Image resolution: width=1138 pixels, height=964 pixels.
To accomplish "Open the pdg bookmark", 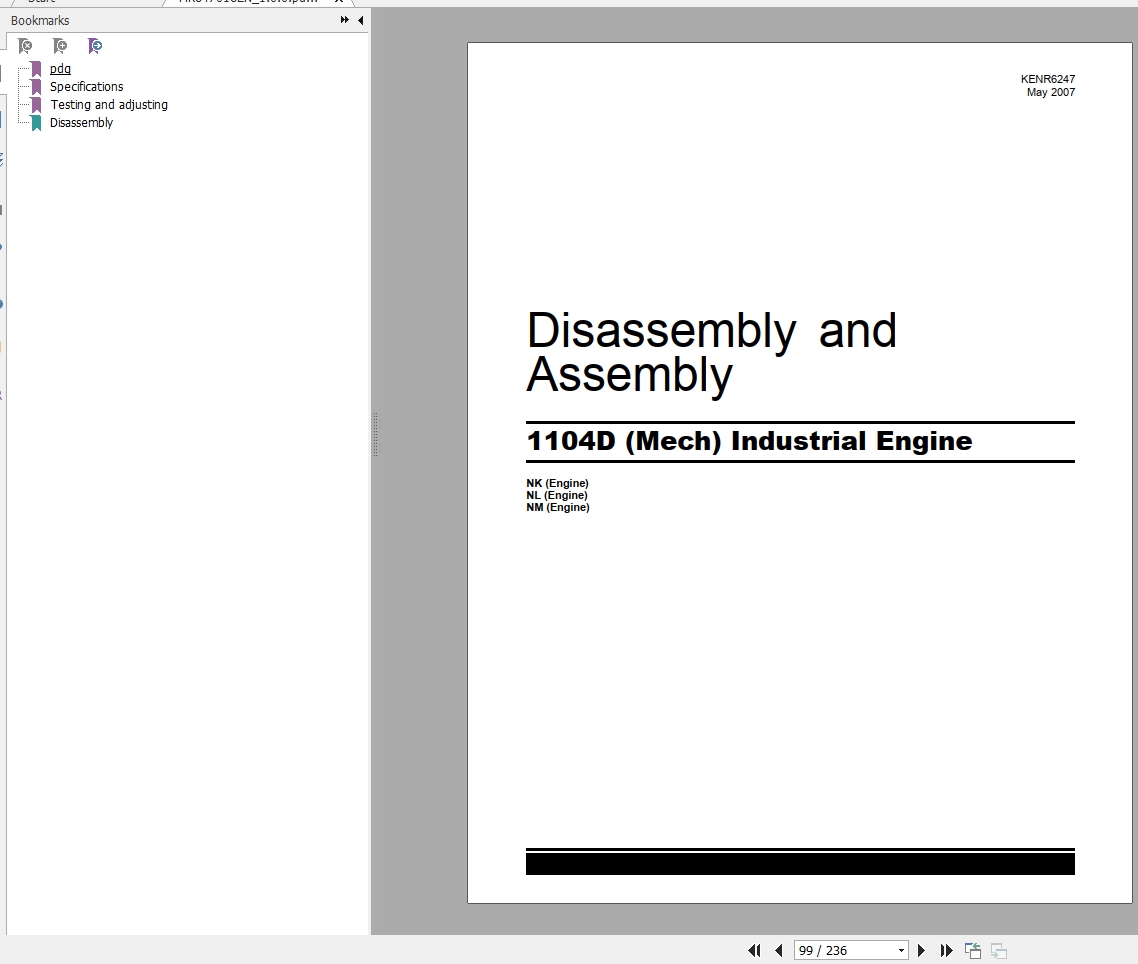I will pyautogui.click(x=60, y=69).
